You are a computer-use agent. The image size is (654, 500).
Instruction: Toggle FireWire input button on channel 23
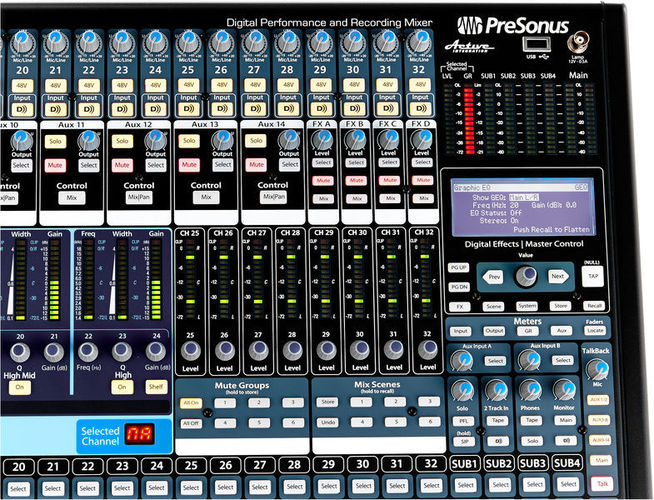tap(122, 110)
